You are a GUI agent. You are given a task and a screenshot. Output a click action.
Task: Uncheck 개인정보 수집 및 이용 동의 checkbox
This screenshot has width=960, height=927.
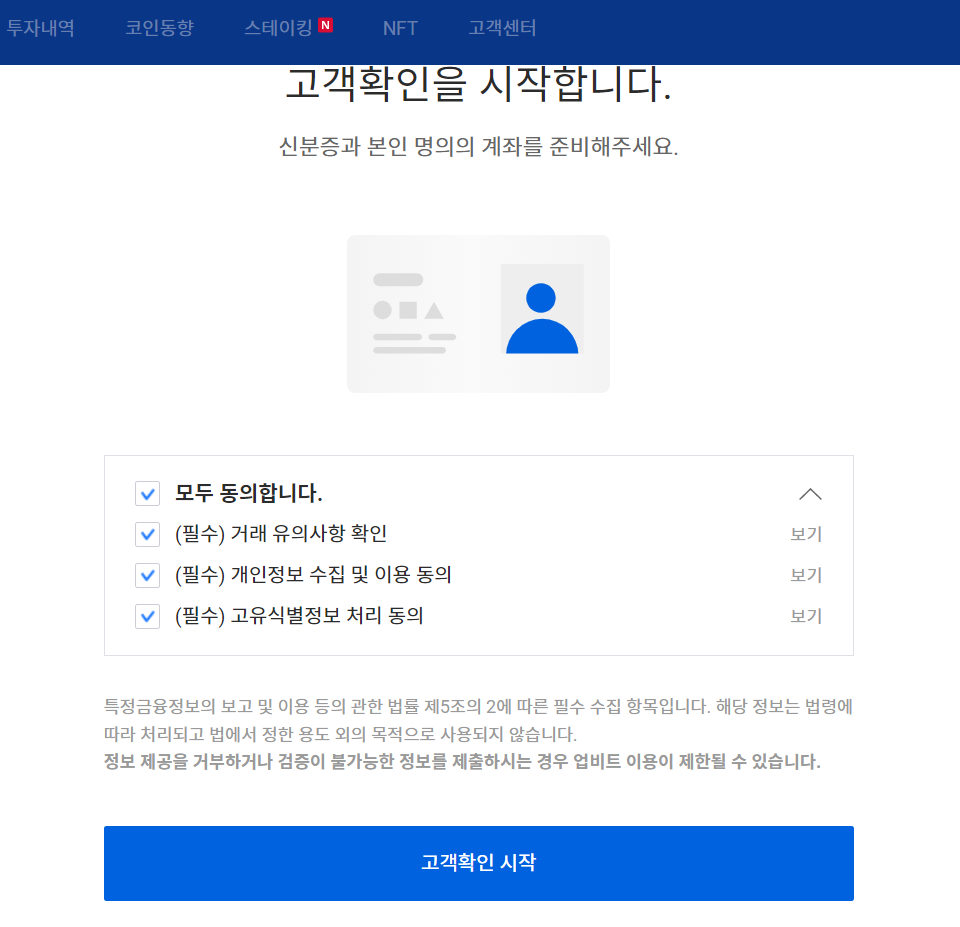[148, 575]
